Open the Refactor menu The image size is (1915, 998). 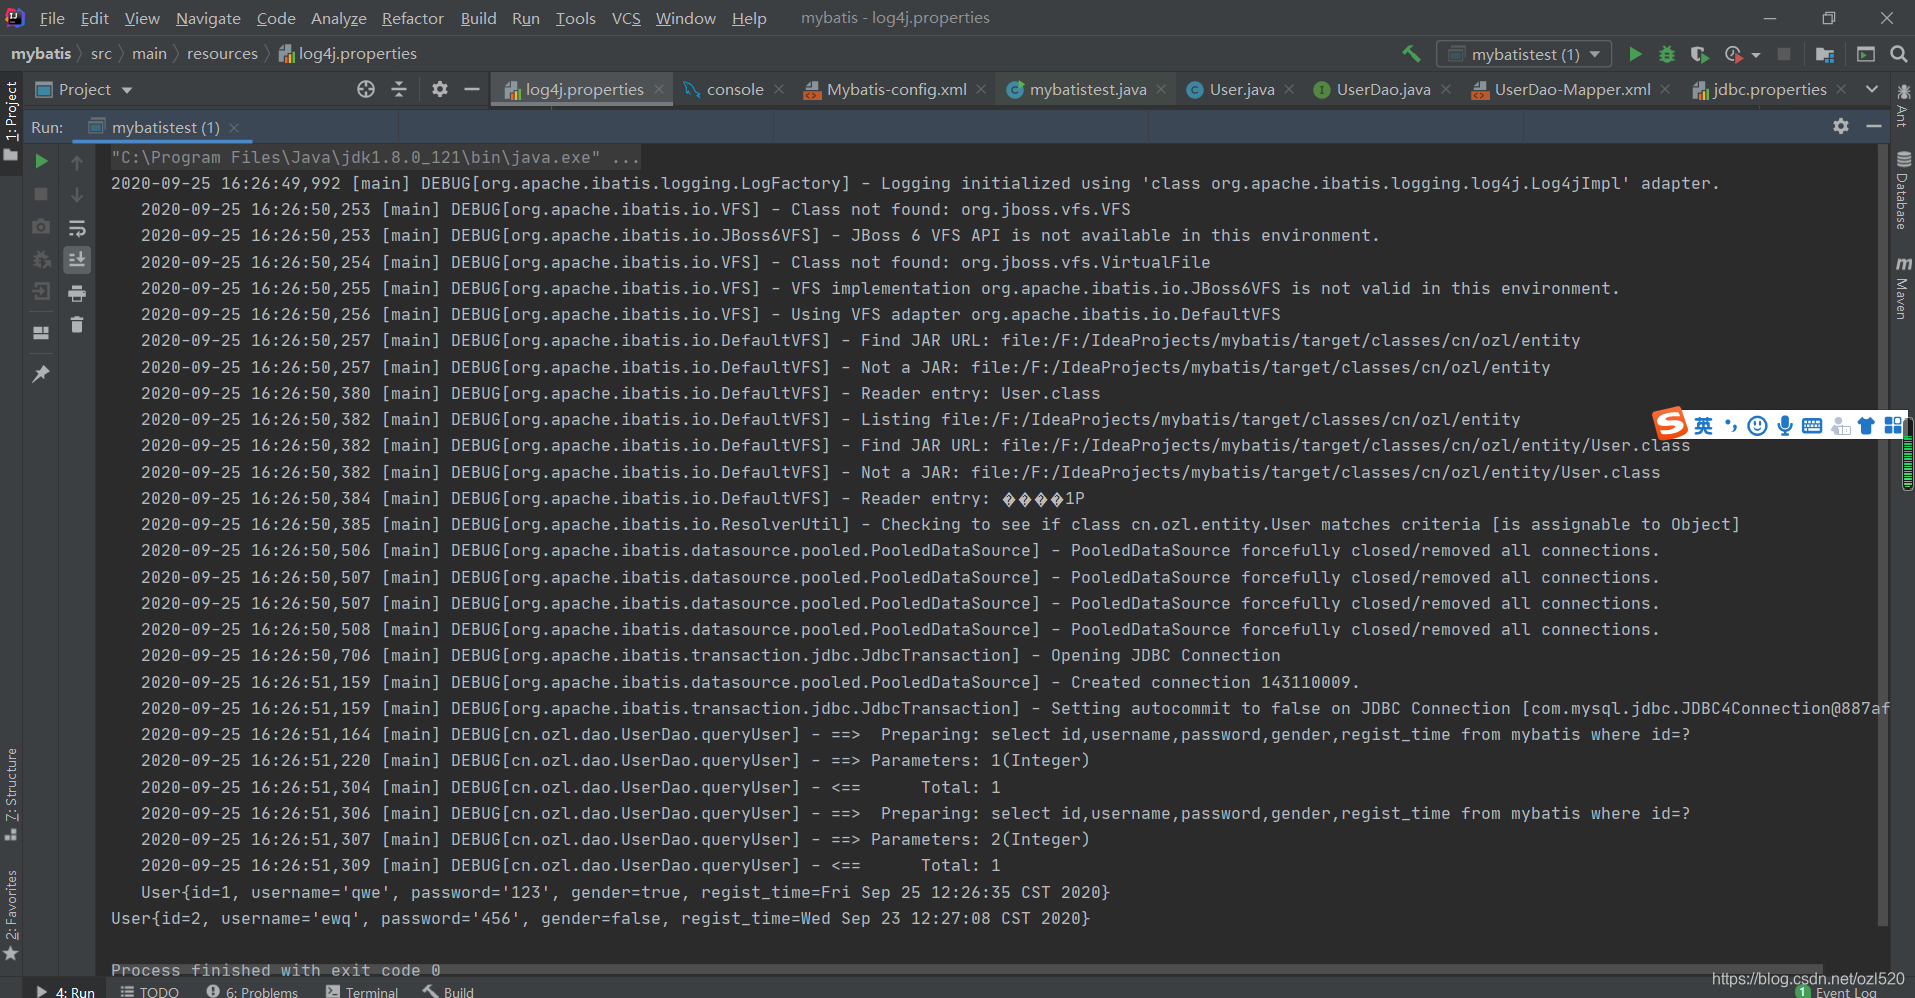click(x=412, y=18)
